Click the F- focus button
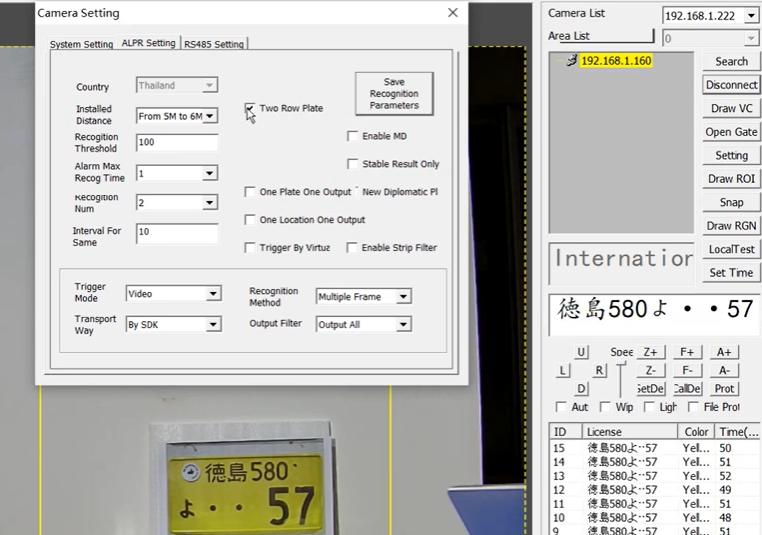Viewport: 762px width, 535px height. coord(687,370)
